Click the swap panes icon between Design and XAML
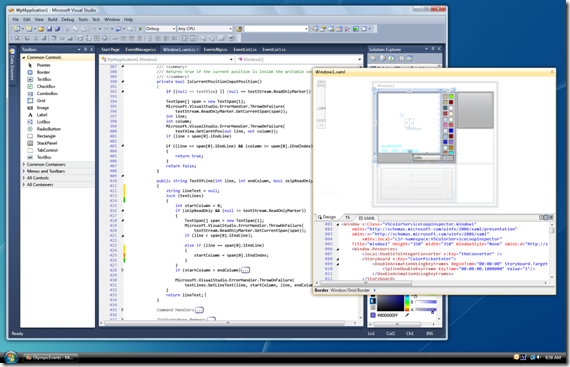The height and width of the screenshot is (367, 570). pyautogui.click(x=348, y=217)
